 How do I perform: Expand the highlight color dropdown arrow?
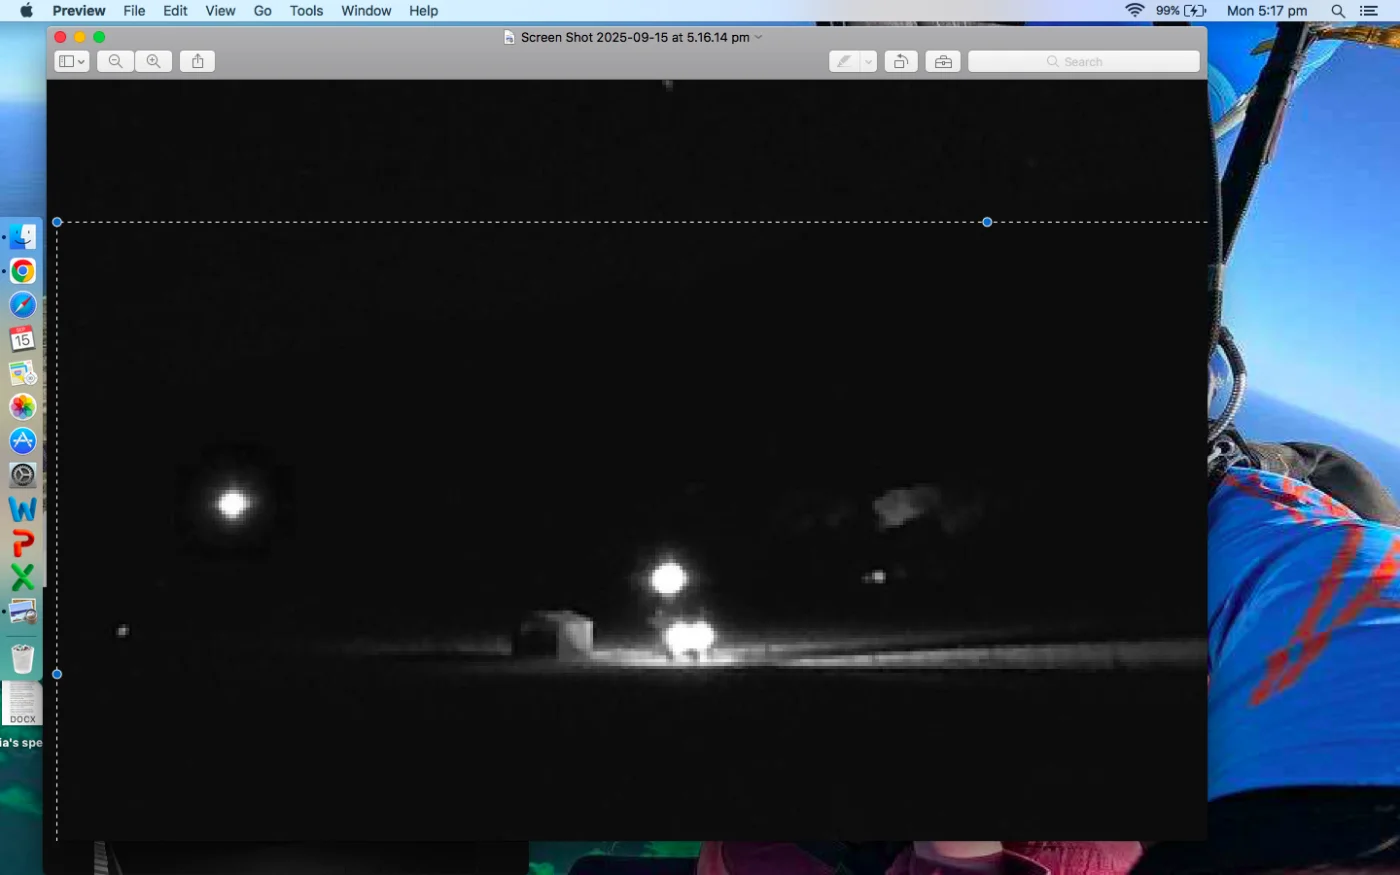click(868, 61)
